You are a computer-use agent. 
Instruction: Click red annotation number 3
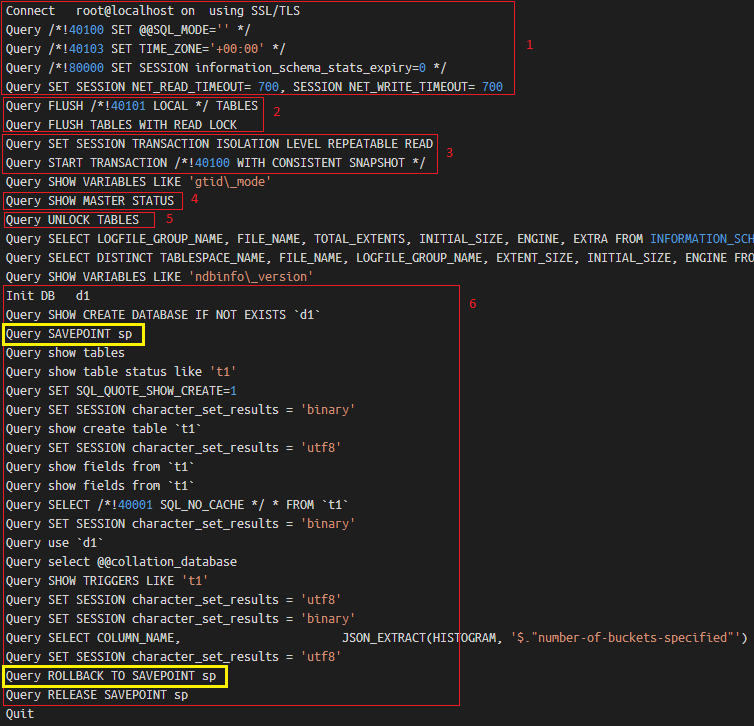[450, 153]
